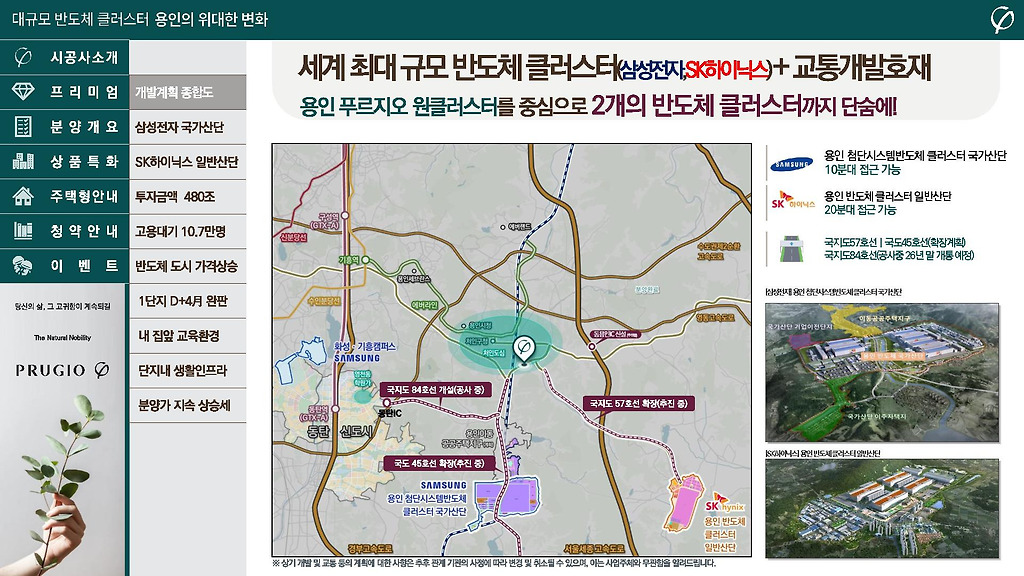Click the 경부고속도로 label on the map
This screenshot has height=576, width=1024.
370,549
